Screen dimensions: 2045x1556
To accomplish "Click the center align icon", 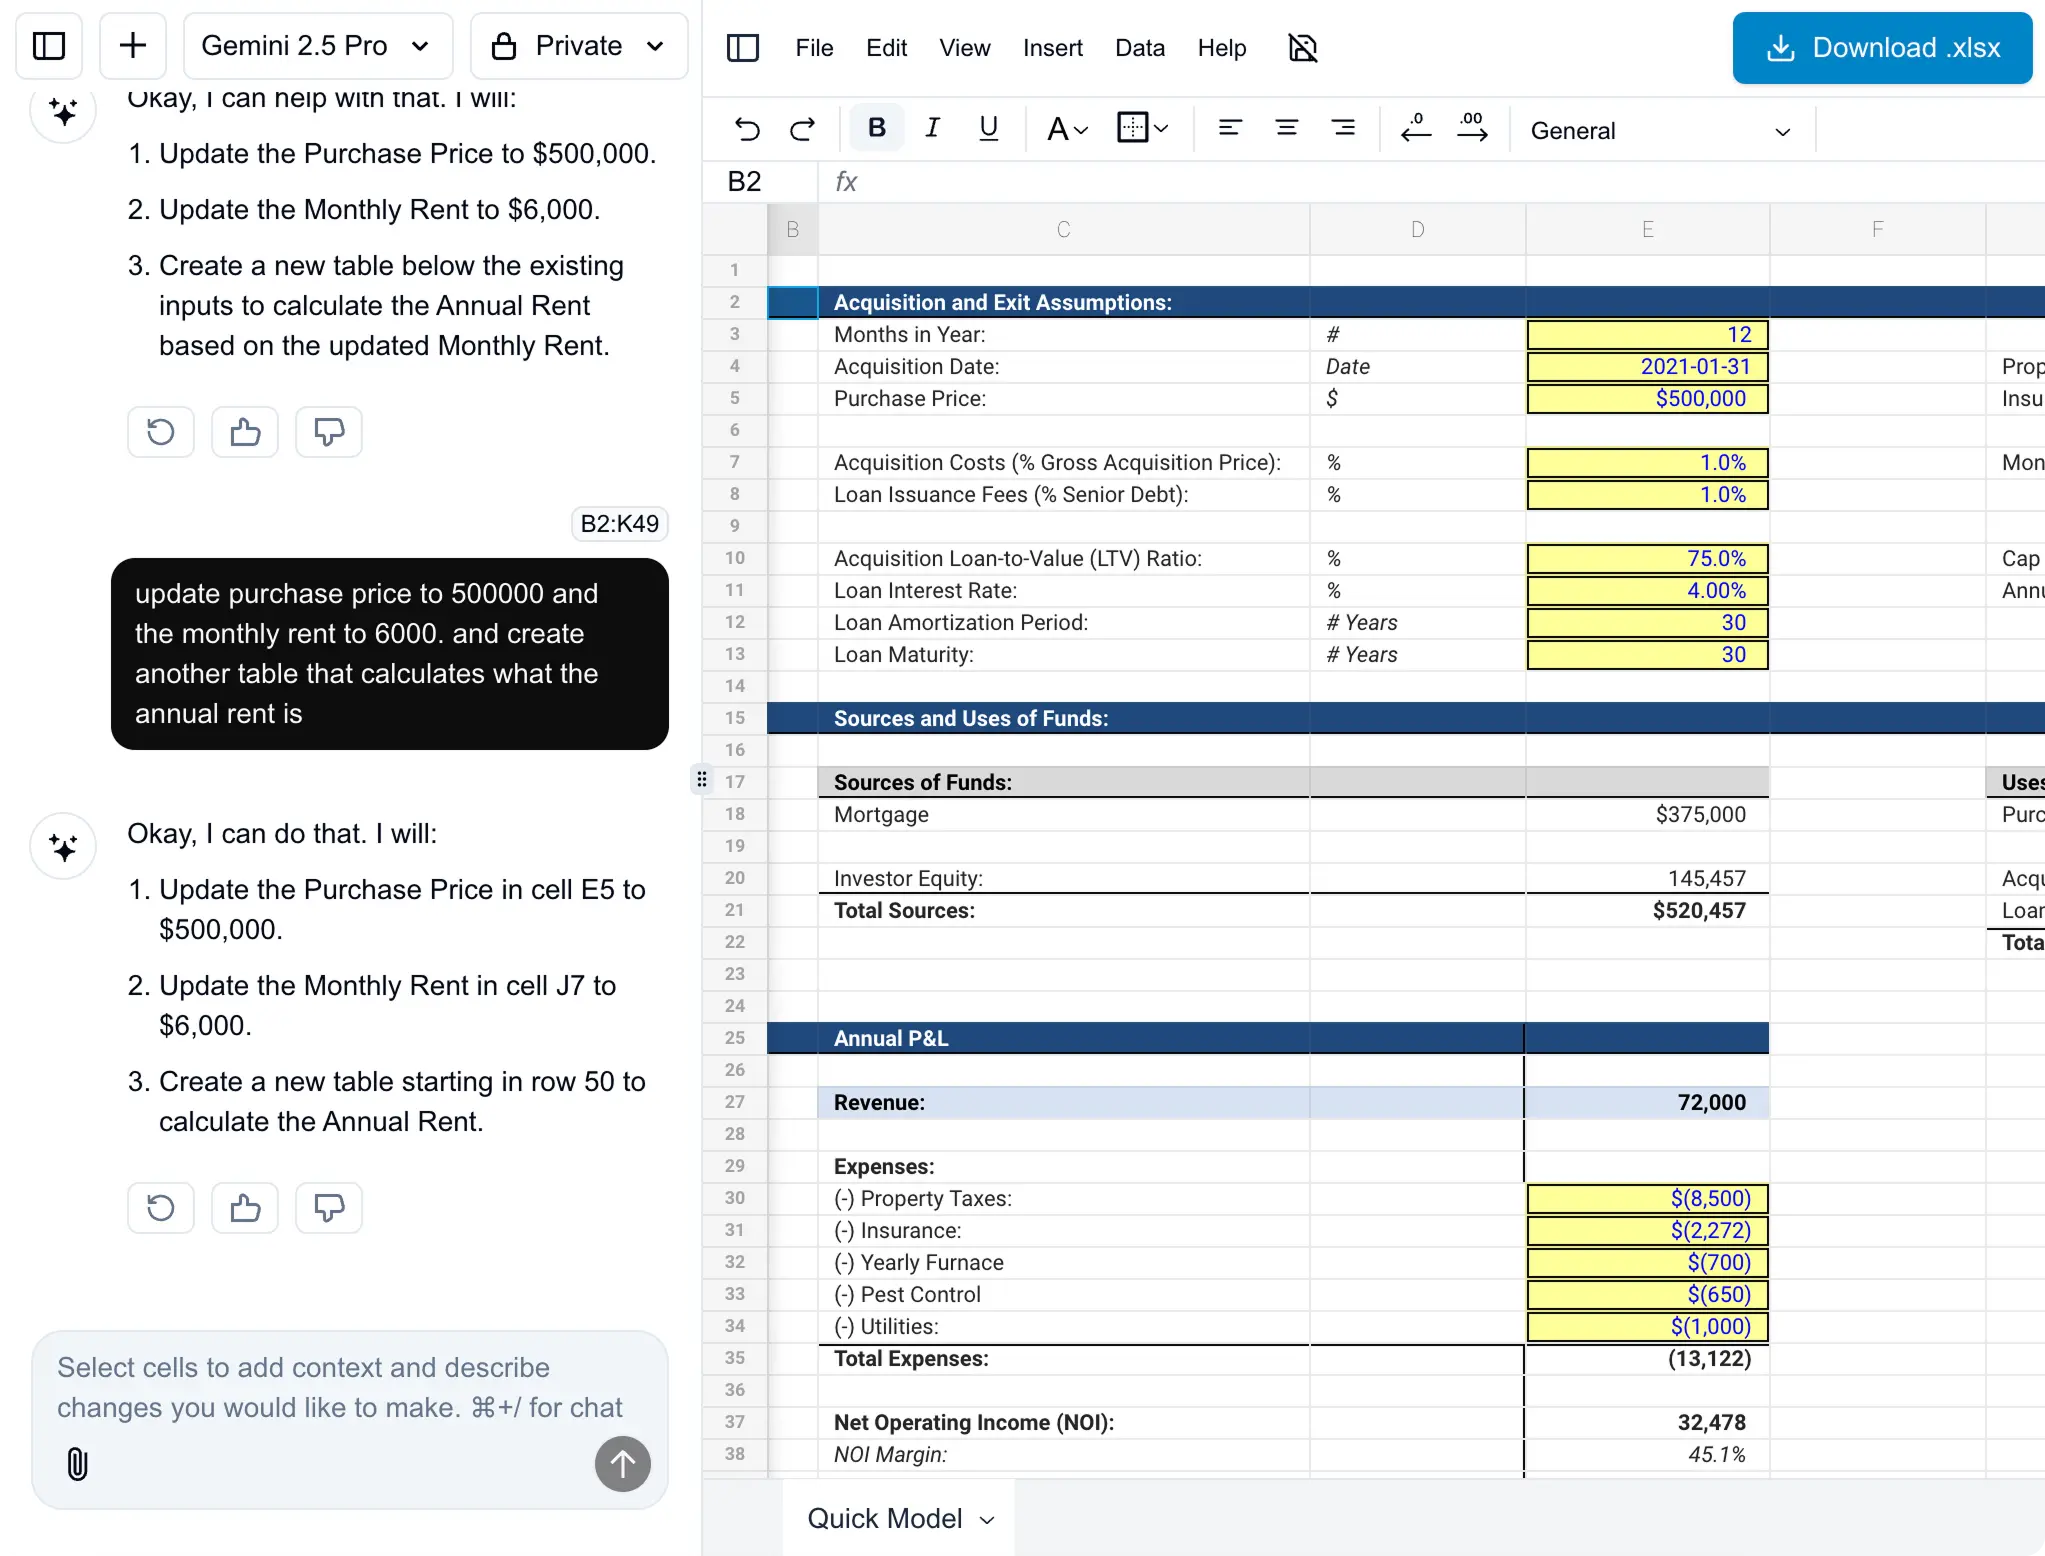I will (1286, 128).
